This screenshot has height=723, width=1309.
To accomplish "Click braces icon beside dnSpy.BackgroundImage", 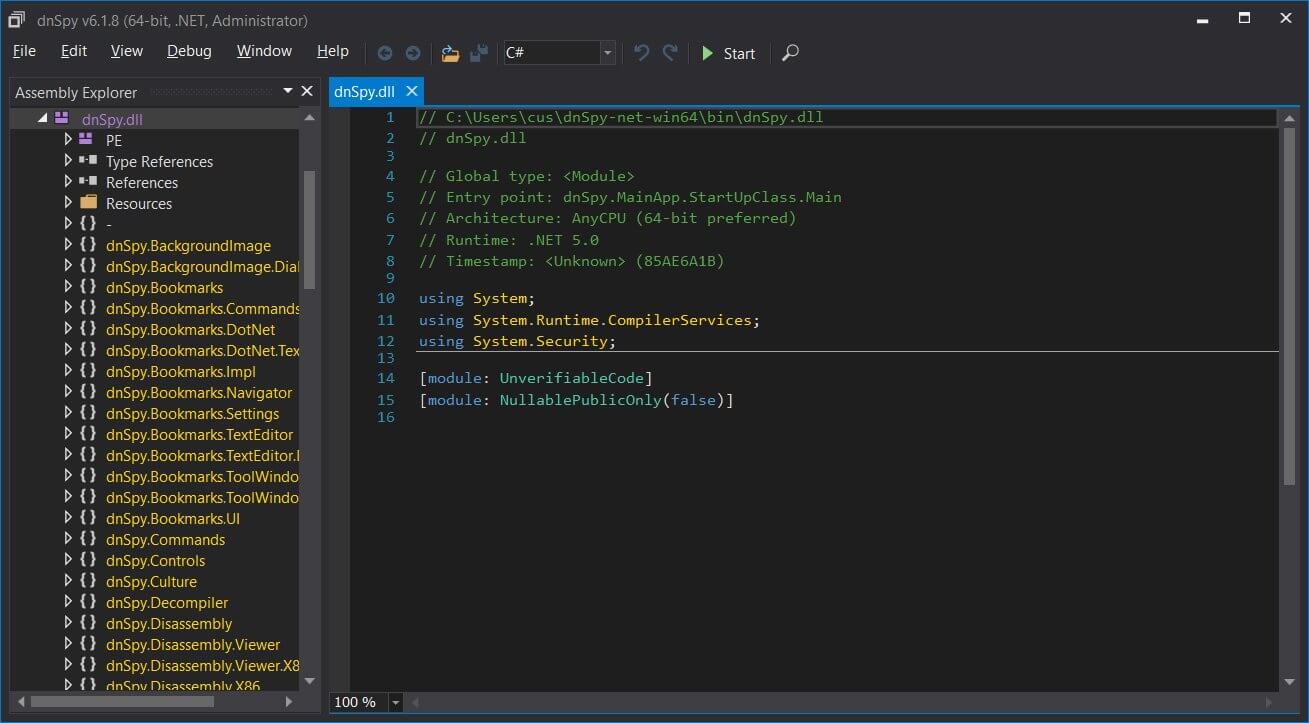I will coord(87,244).
